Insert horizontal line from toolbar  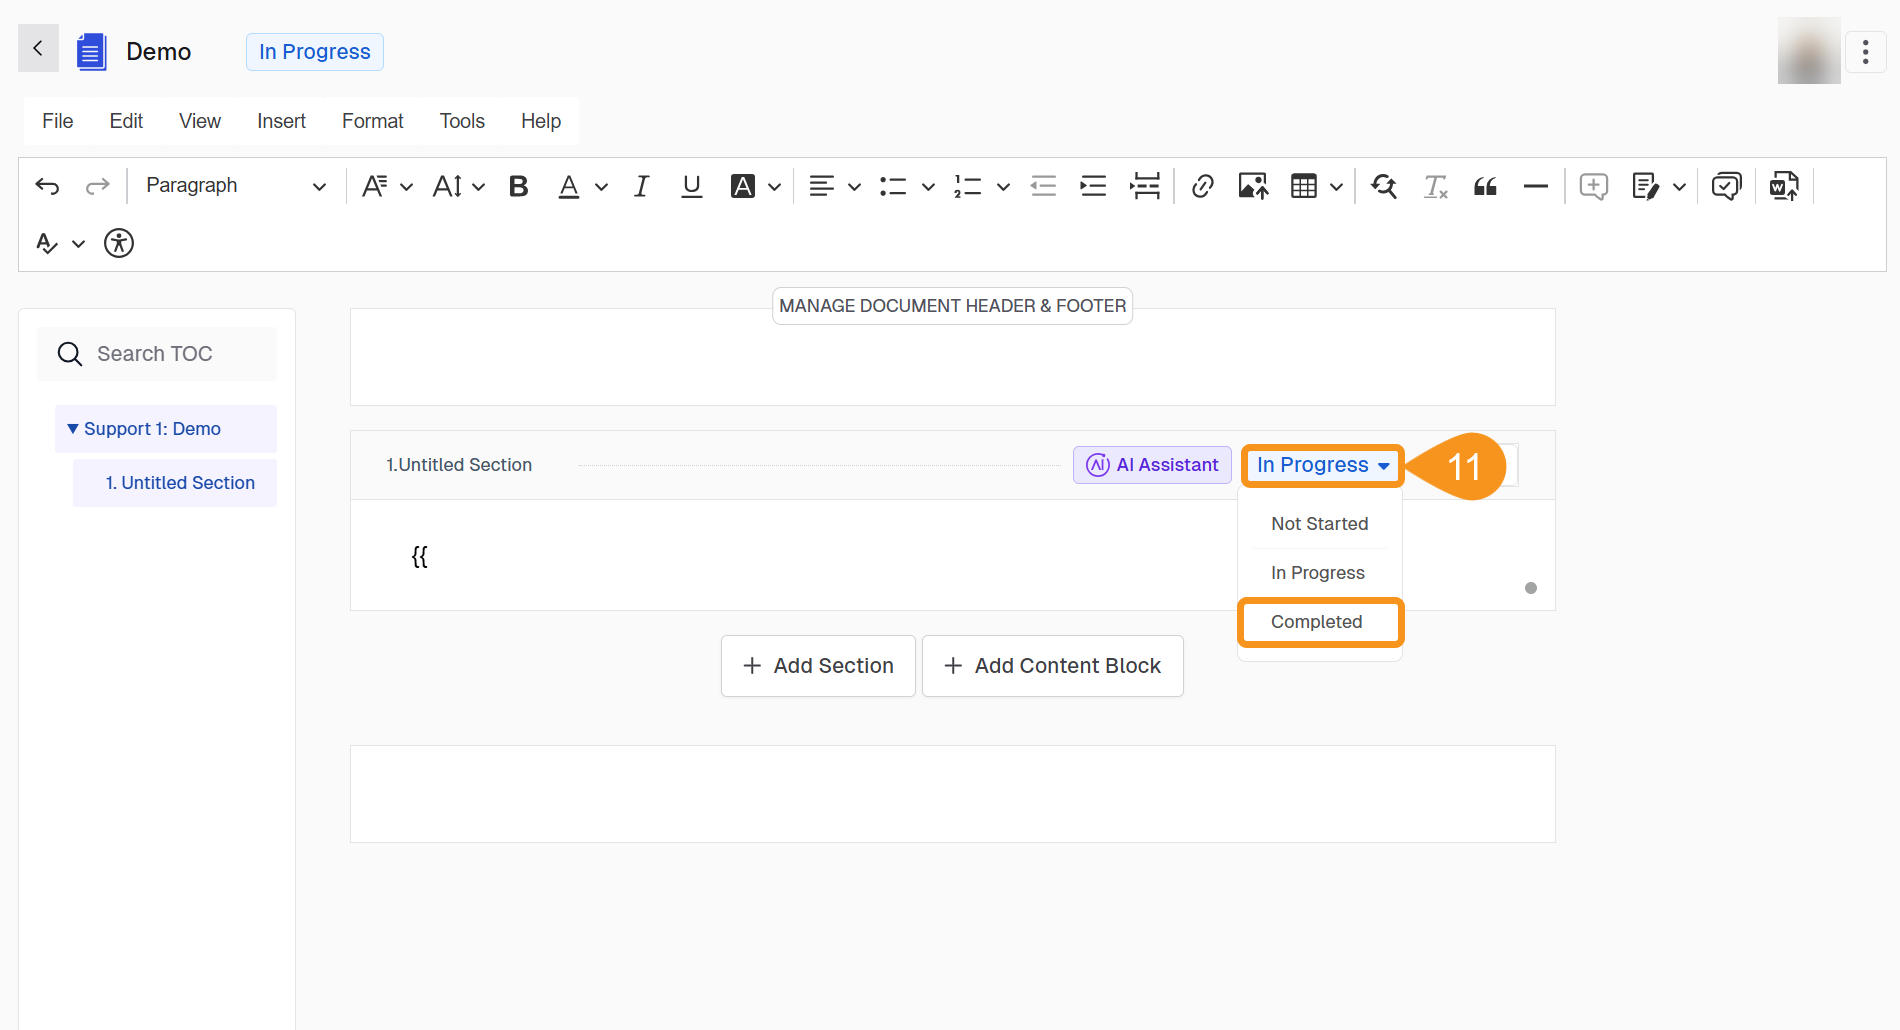(x=1535, y=186)
